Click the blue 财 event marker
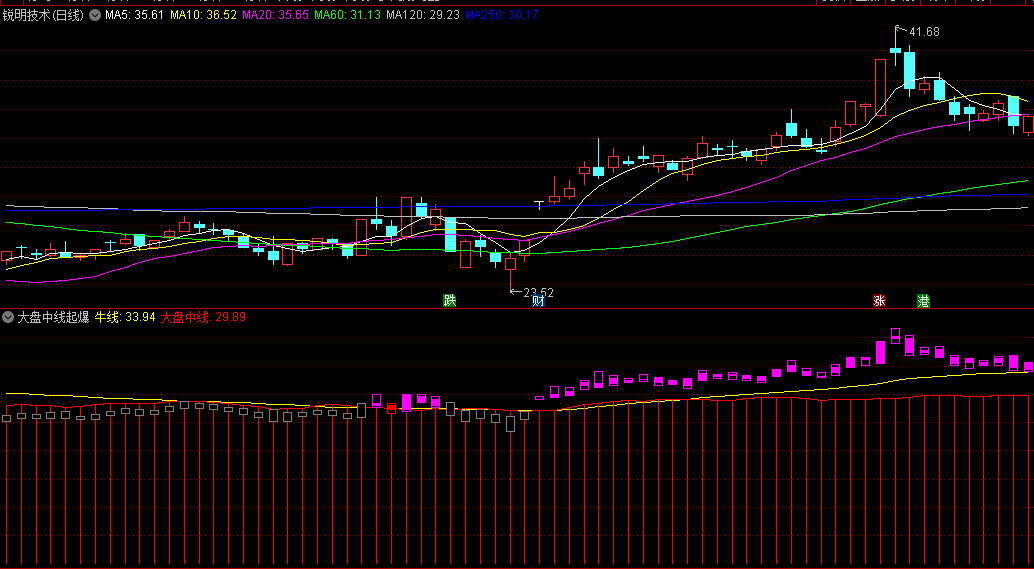The width and height of the screenshot is (1034, 569). (538, 301)
